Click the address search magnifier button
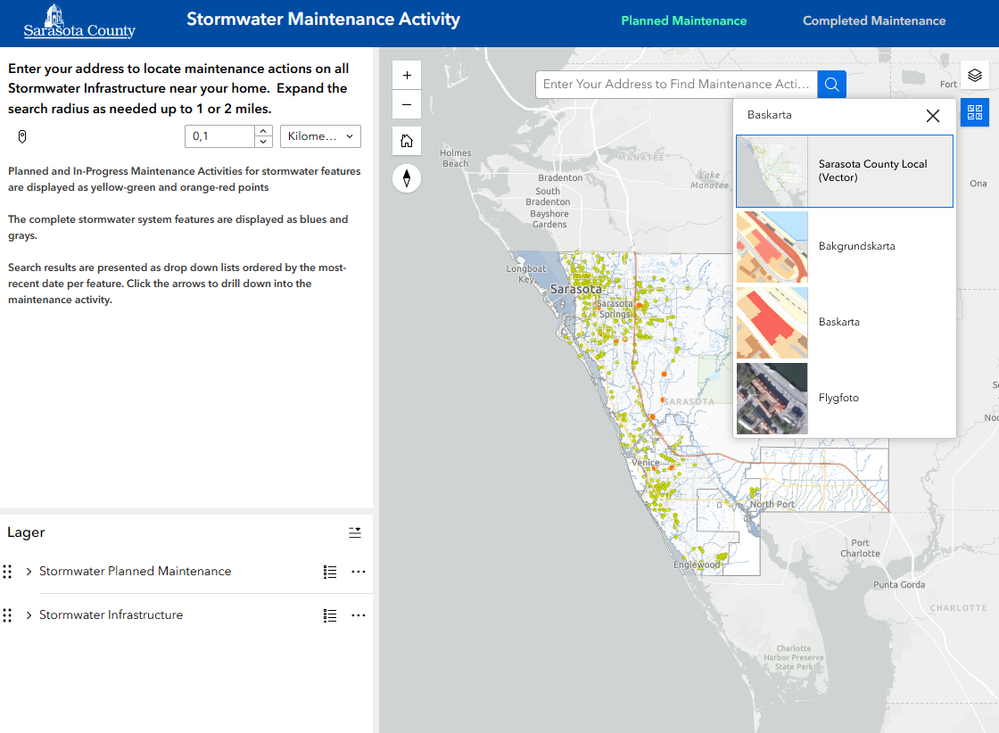999x733 pixels. 832,84
